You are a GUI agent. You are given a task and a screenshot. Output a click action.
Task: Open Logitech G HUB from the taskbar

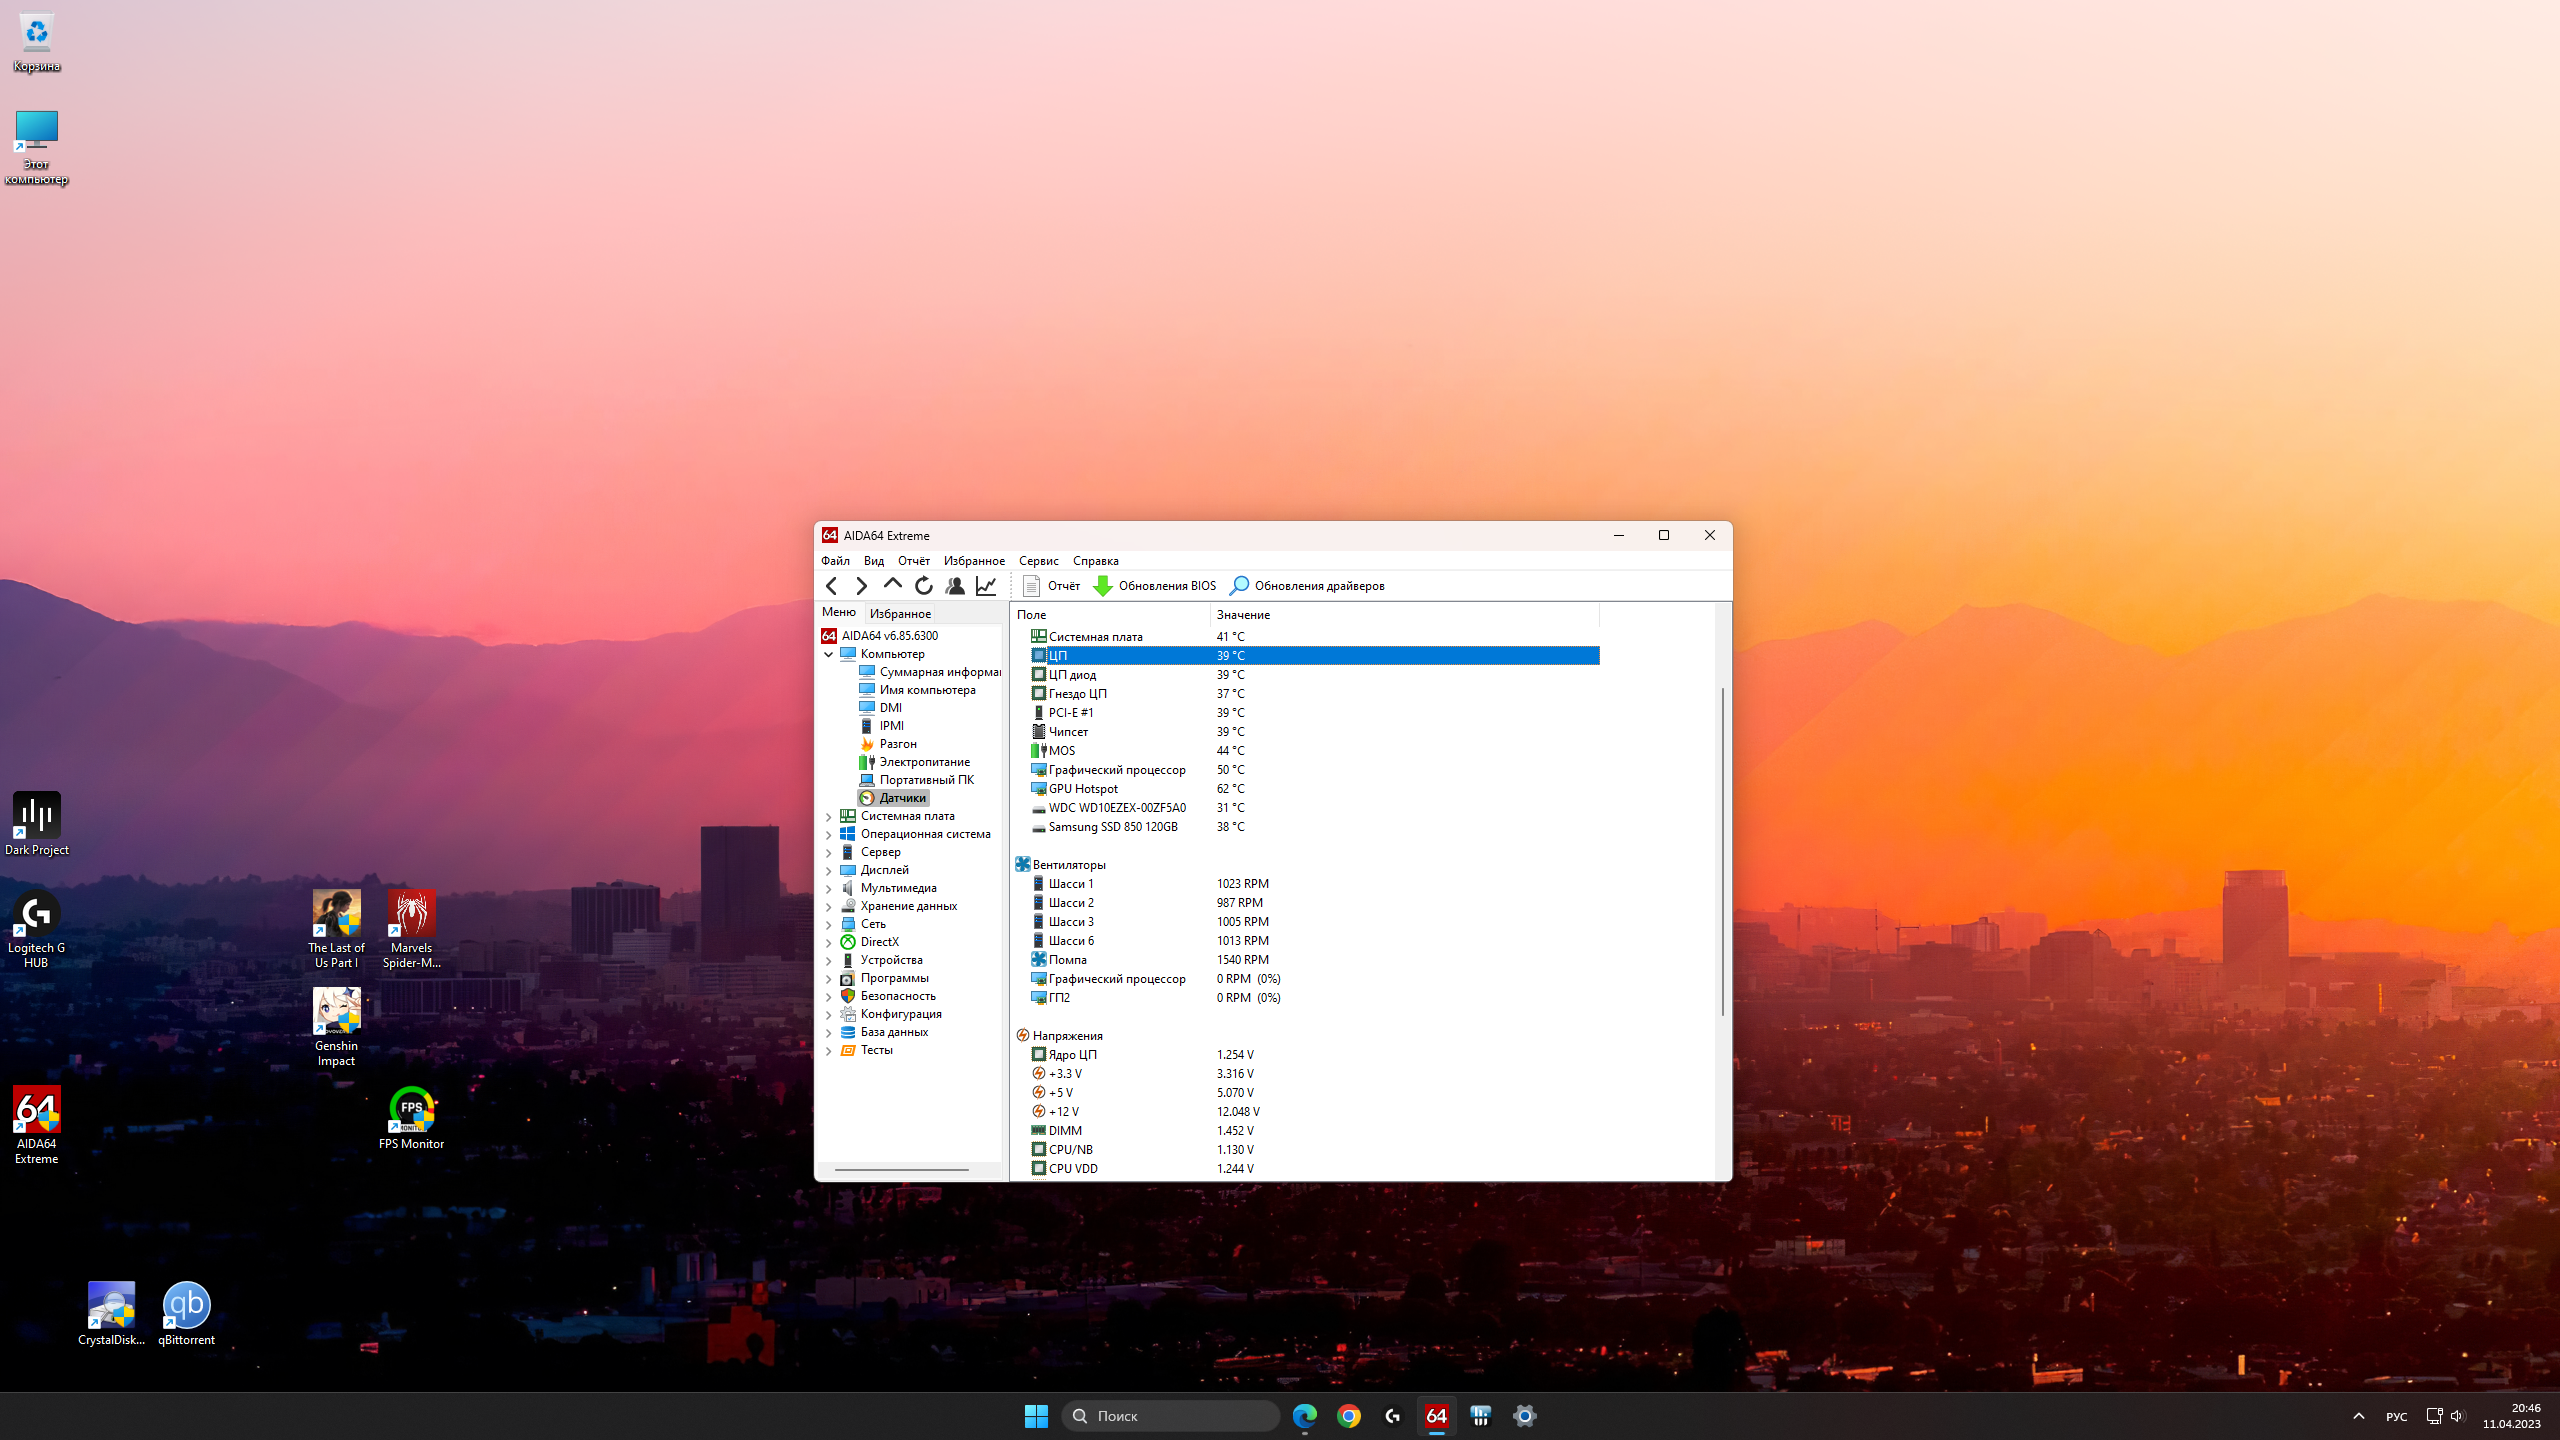pyautogui.click(x=1392, y=1416)
